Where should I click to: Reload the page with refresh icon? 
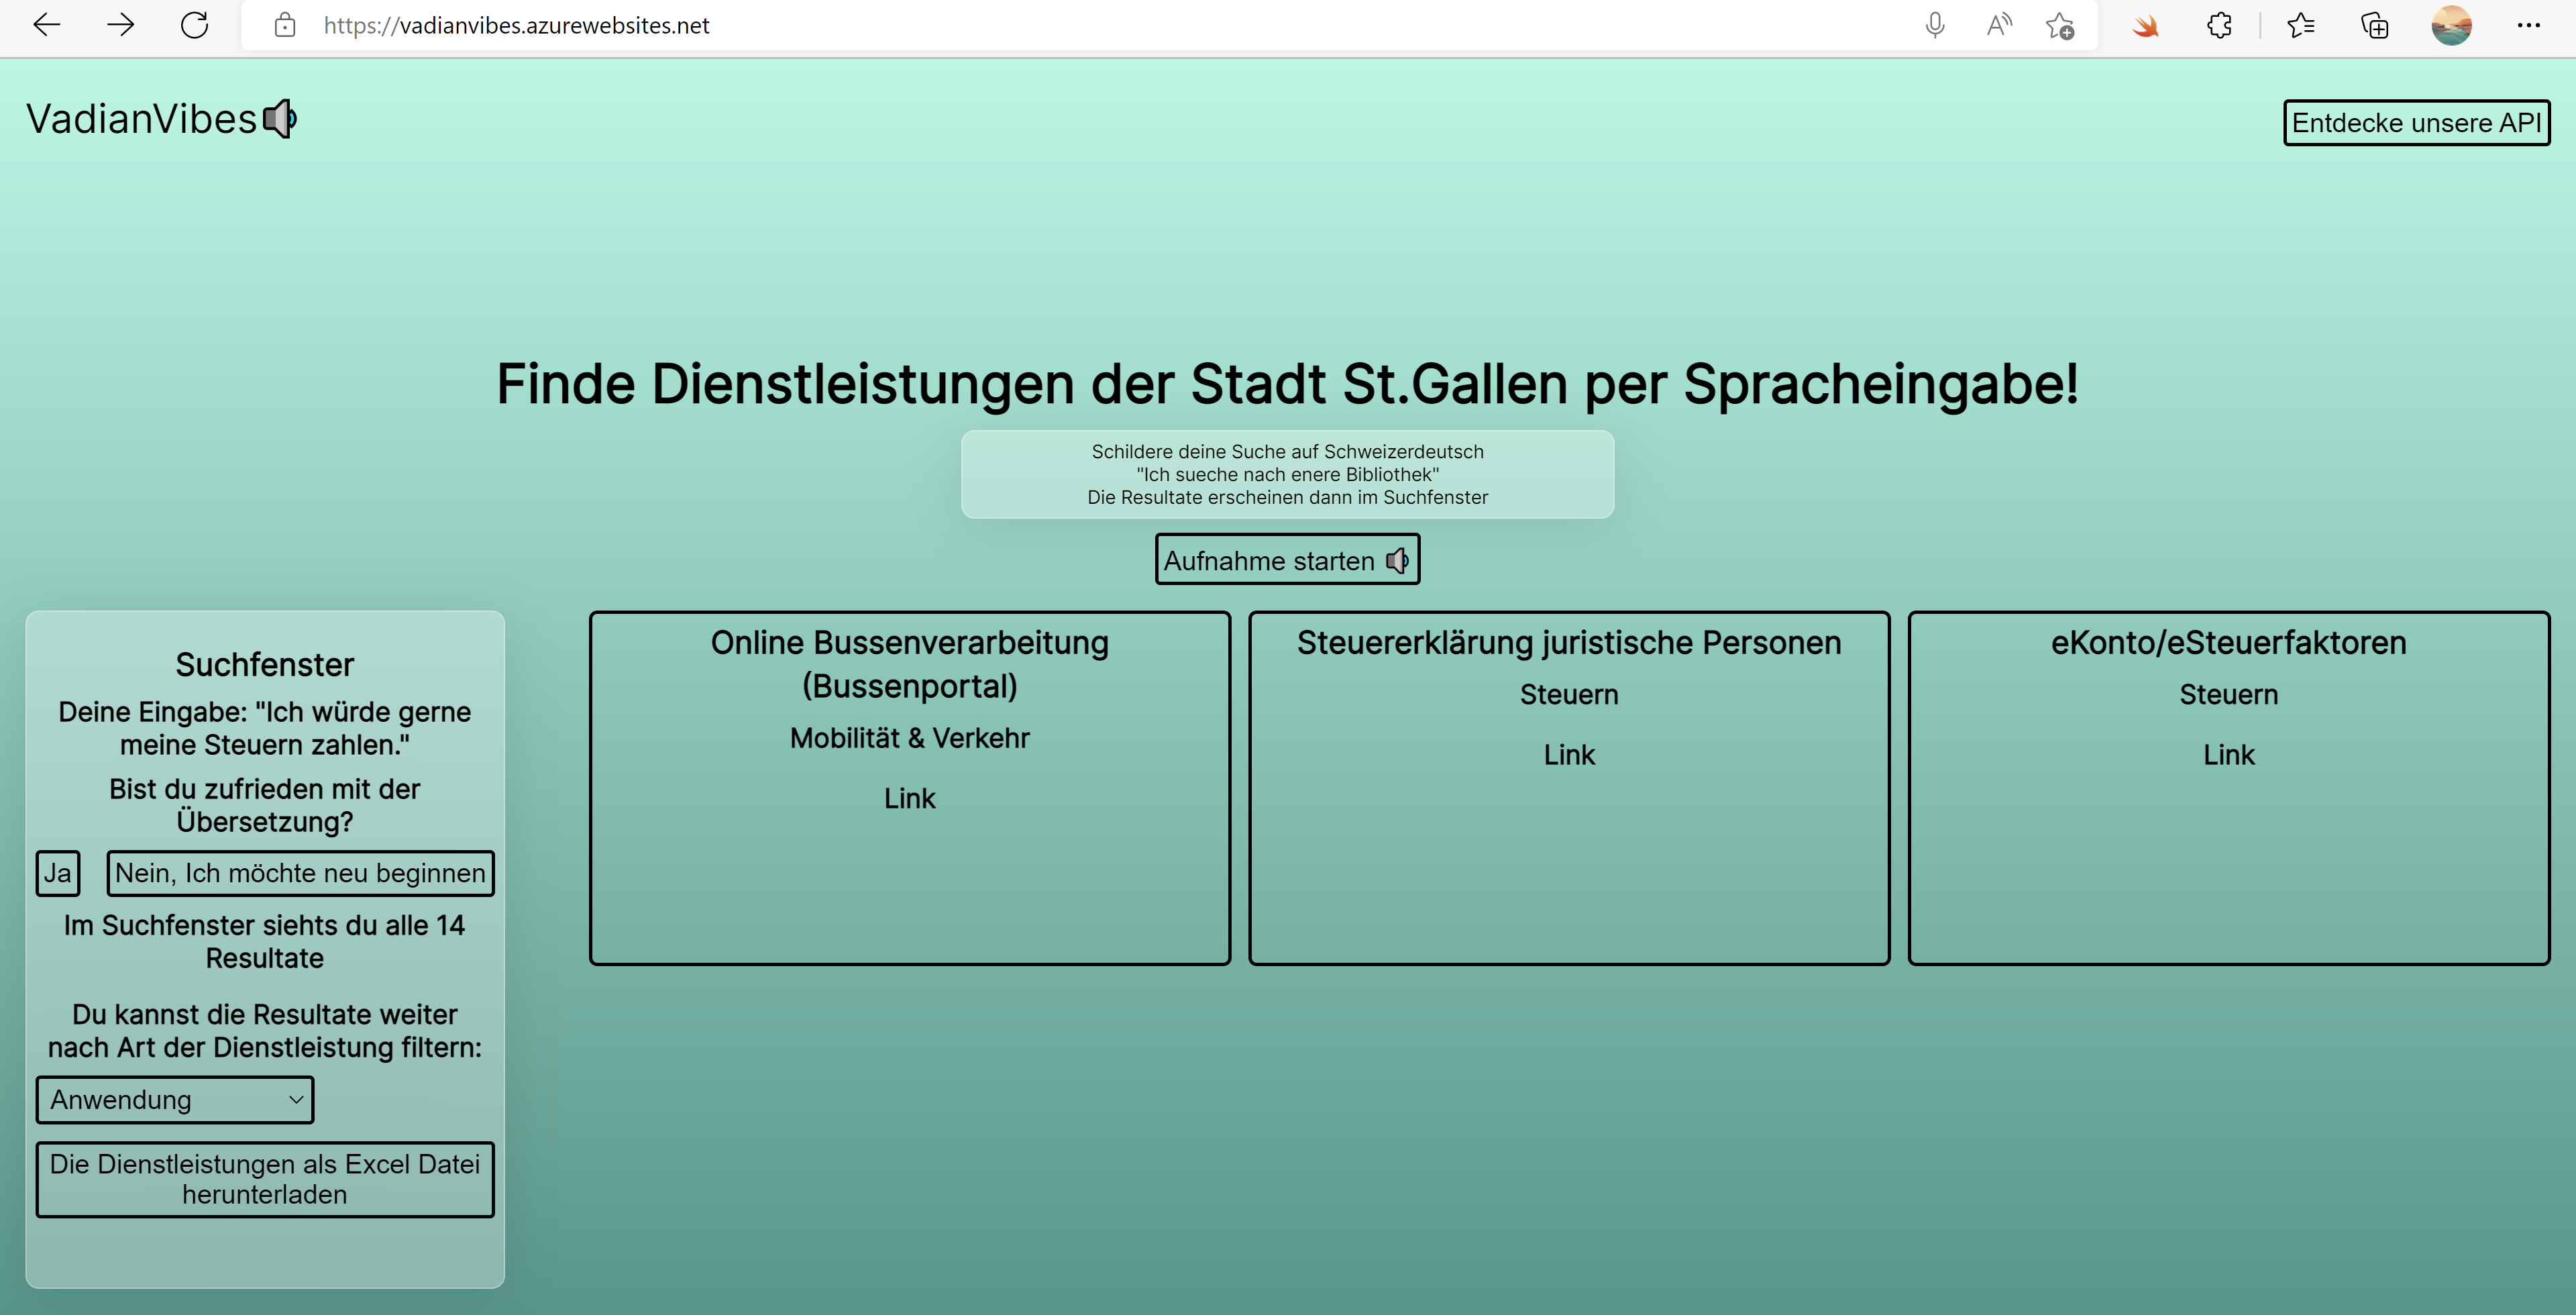[194, 25]
